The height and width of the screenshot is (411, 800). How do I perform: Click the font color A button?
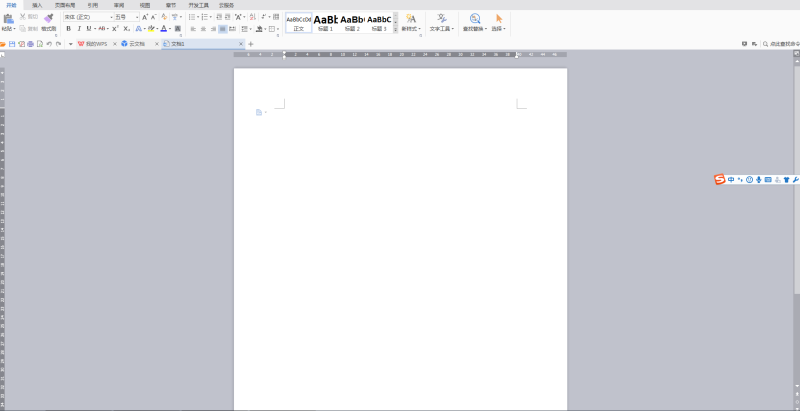(165, 29)
